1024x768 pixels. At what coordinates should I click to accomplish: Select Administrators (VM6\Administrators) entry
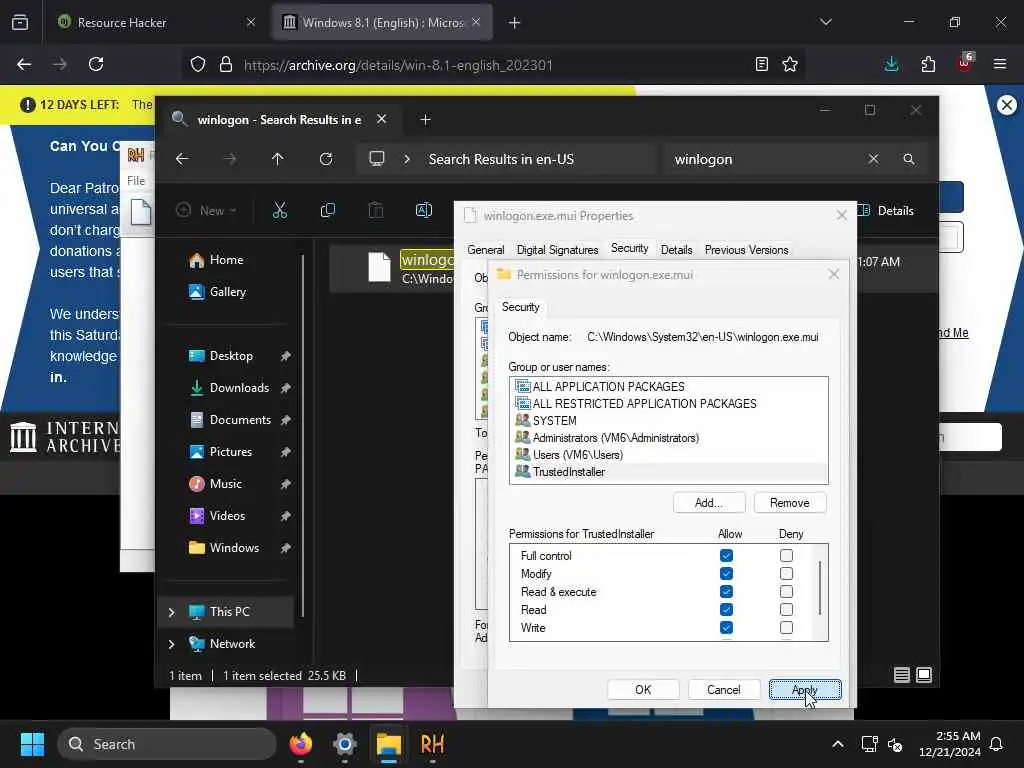(x=669, y=438)
